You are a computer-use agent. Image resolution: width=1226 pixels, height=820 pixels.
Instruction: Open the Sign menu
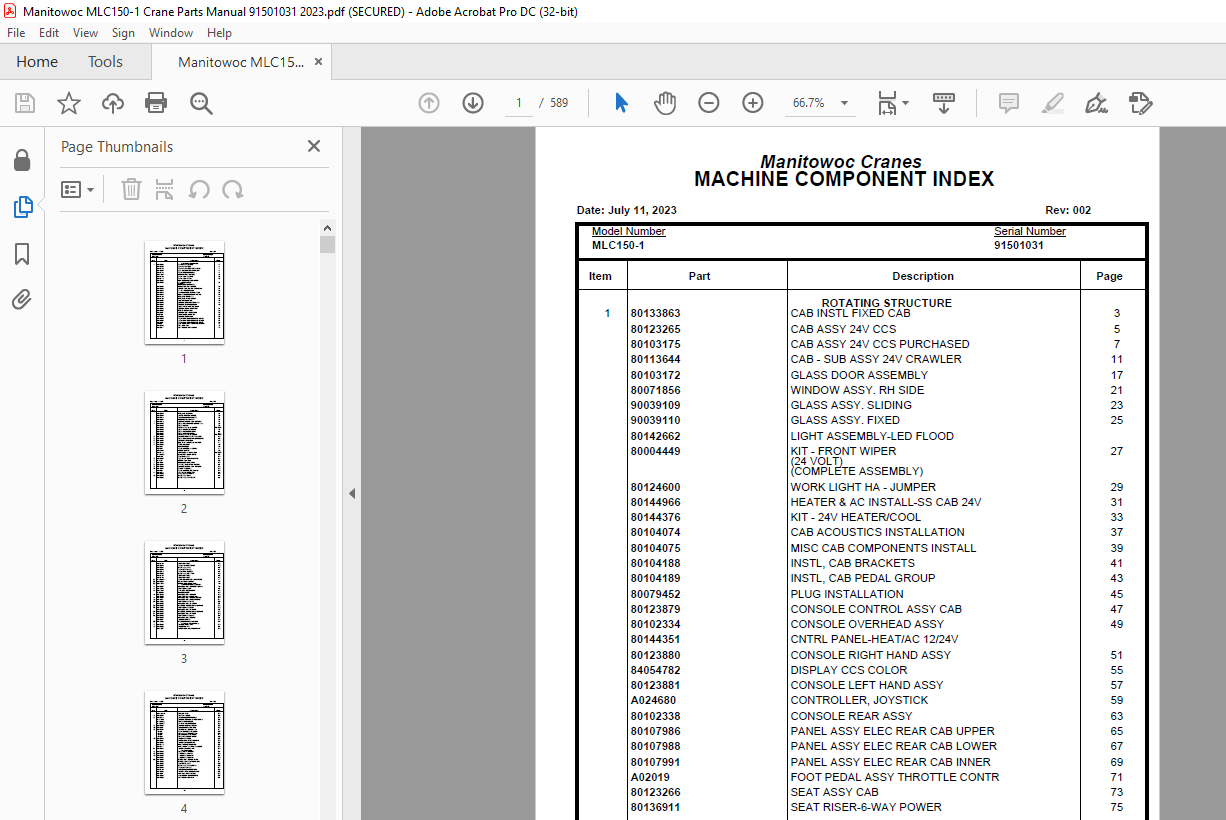click(x=123, y=33)
